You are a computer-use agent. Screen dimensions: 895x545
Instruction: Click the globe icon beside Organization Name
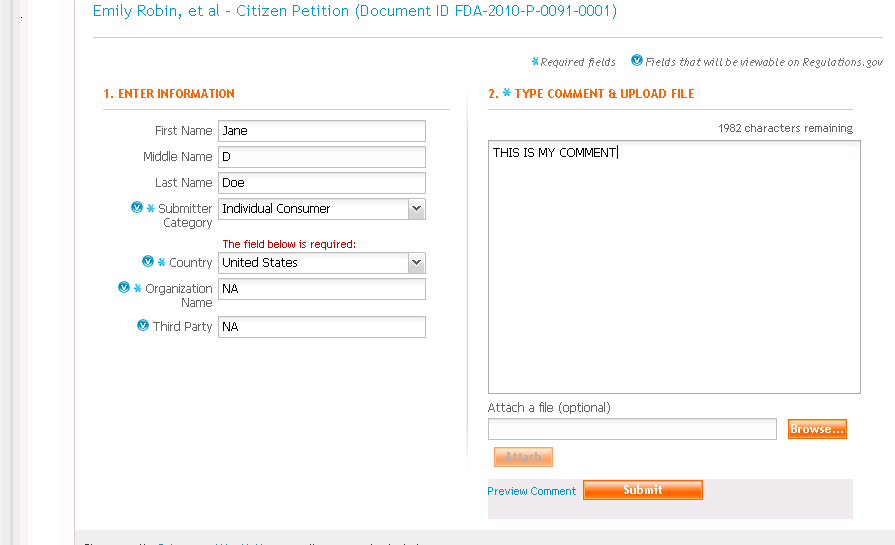point(124,288)
